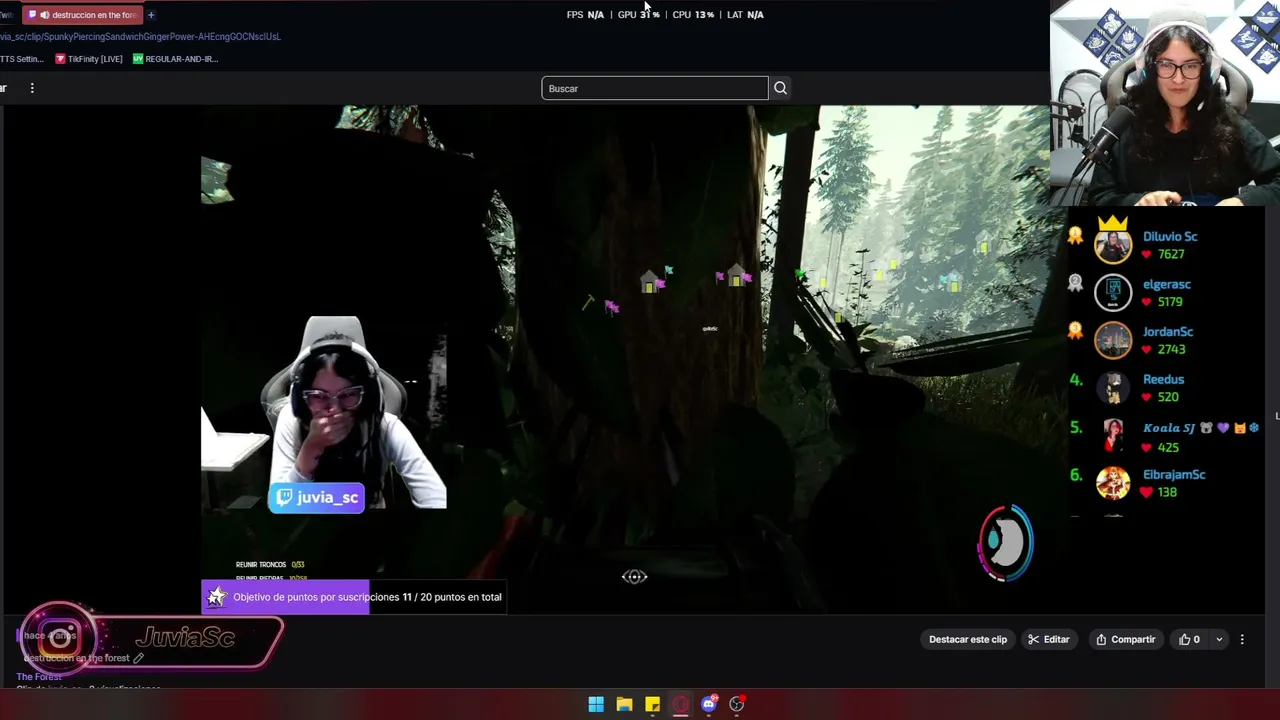Screen dimensions: 1280x720
Task: Click Koala SJ's avatar in the leaderboard
Action: [1113, 436]
